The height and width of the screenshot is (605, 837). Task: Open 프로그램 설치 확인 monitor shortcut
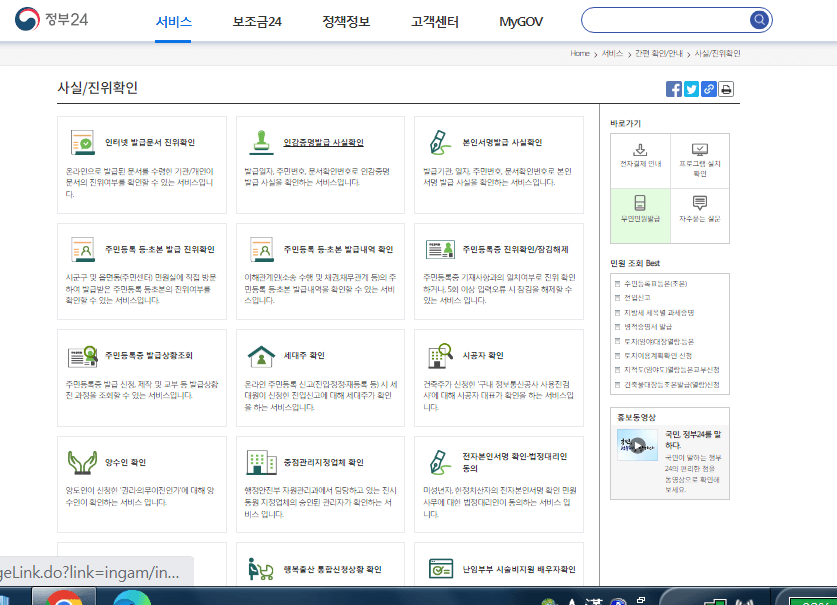700,160
